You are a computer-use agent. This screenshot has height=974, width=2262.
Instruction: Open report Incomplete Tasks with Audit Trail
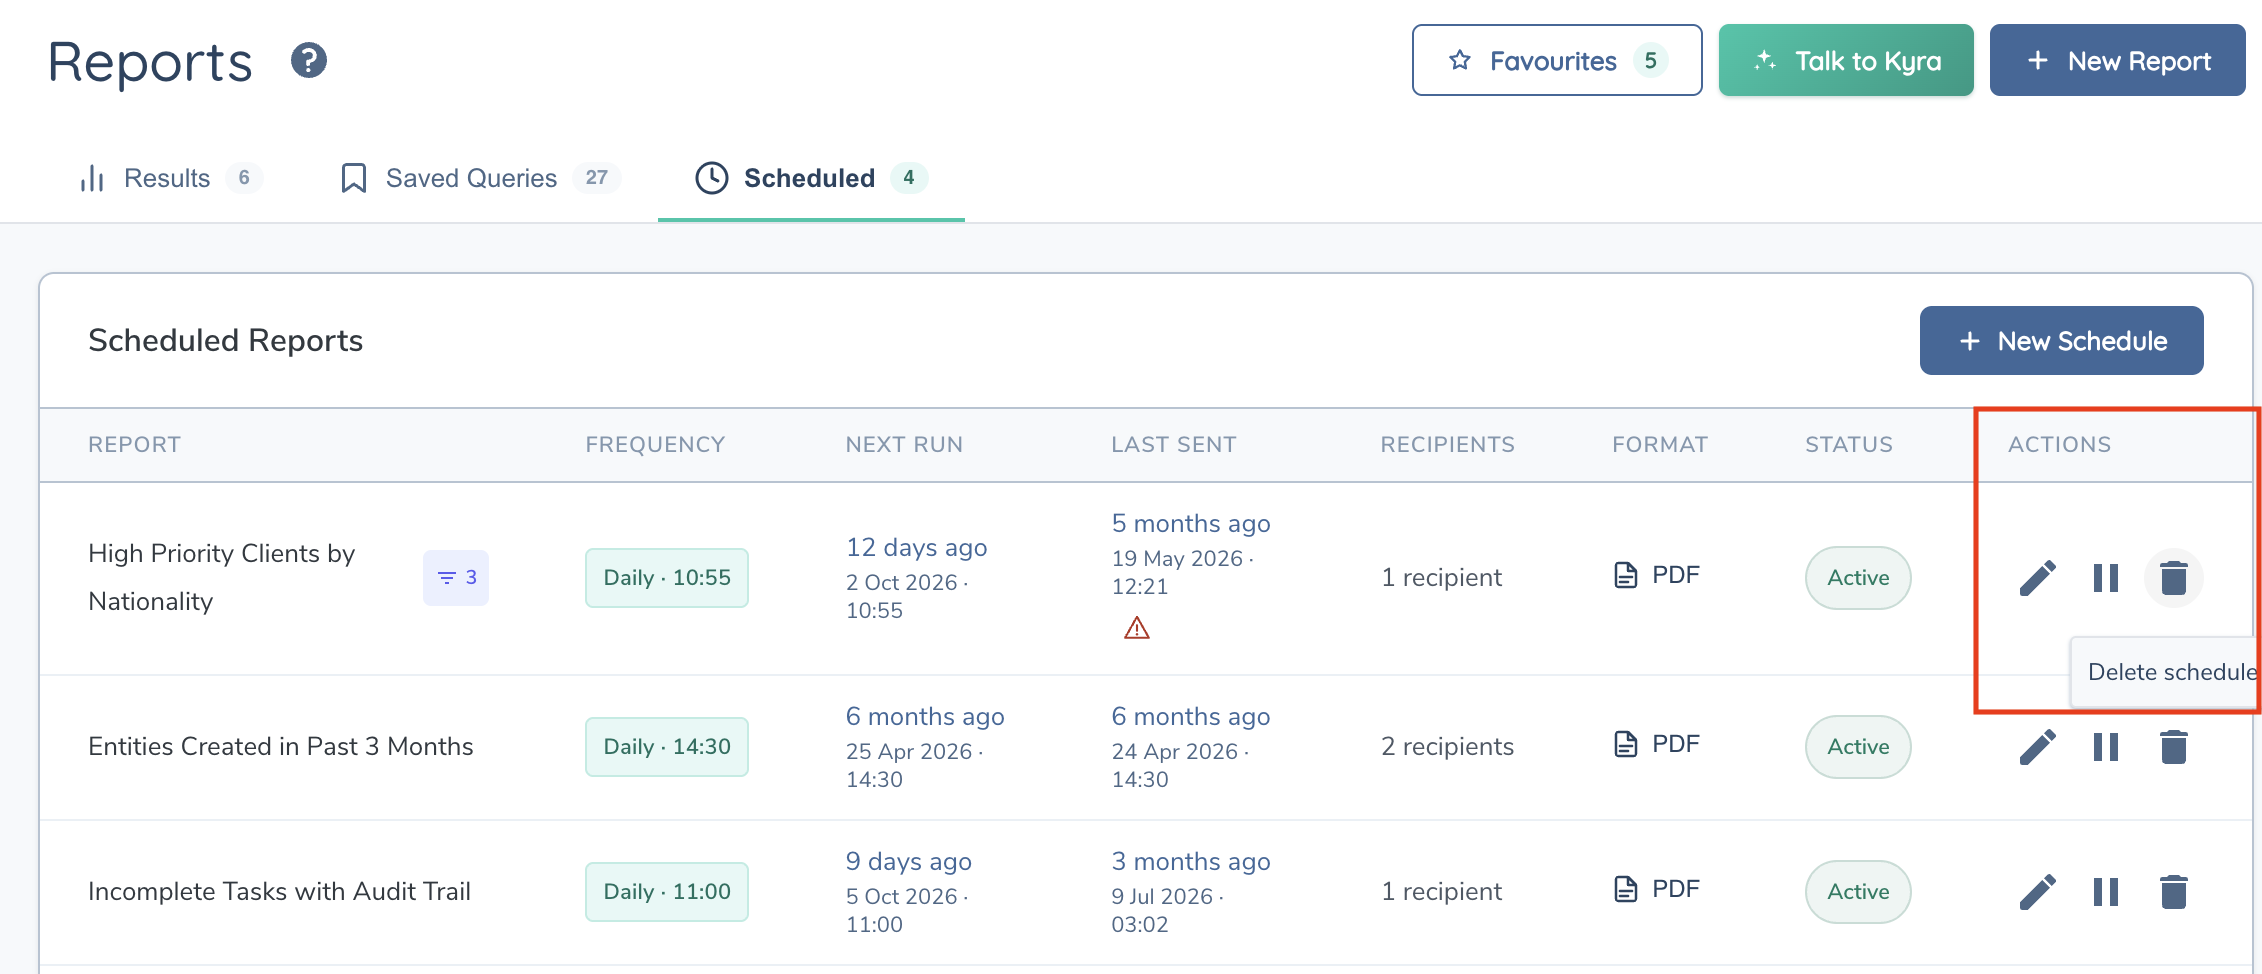(280, 892)
